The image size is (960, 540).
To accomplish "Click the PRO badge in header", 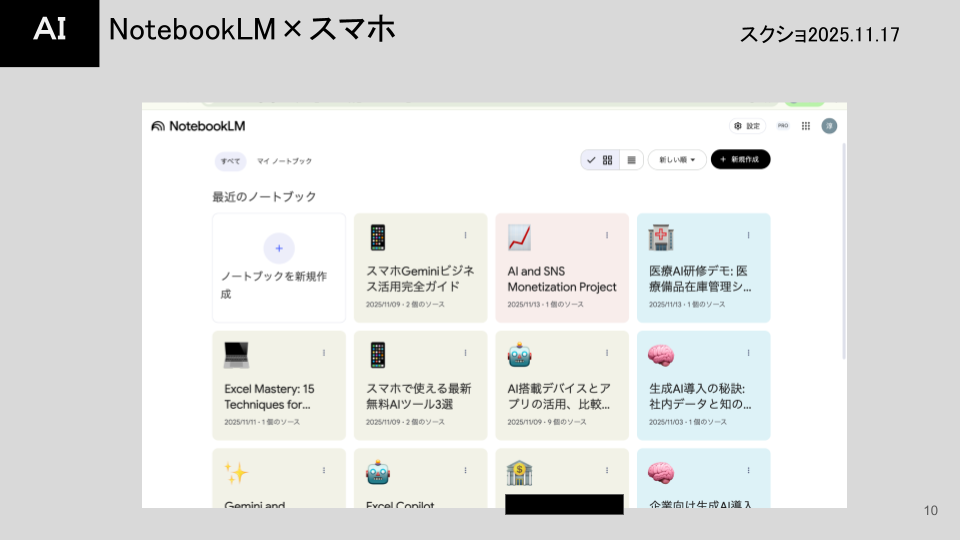I will click(783, 126).
